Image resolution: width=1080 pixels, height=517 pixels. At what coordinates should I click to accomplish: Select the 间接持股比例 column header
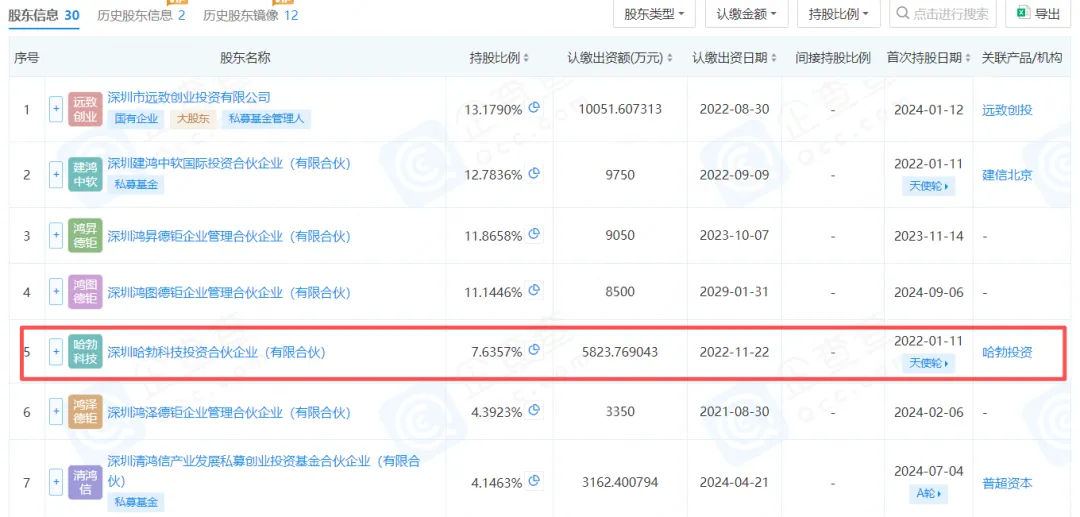tap(833, 59)
